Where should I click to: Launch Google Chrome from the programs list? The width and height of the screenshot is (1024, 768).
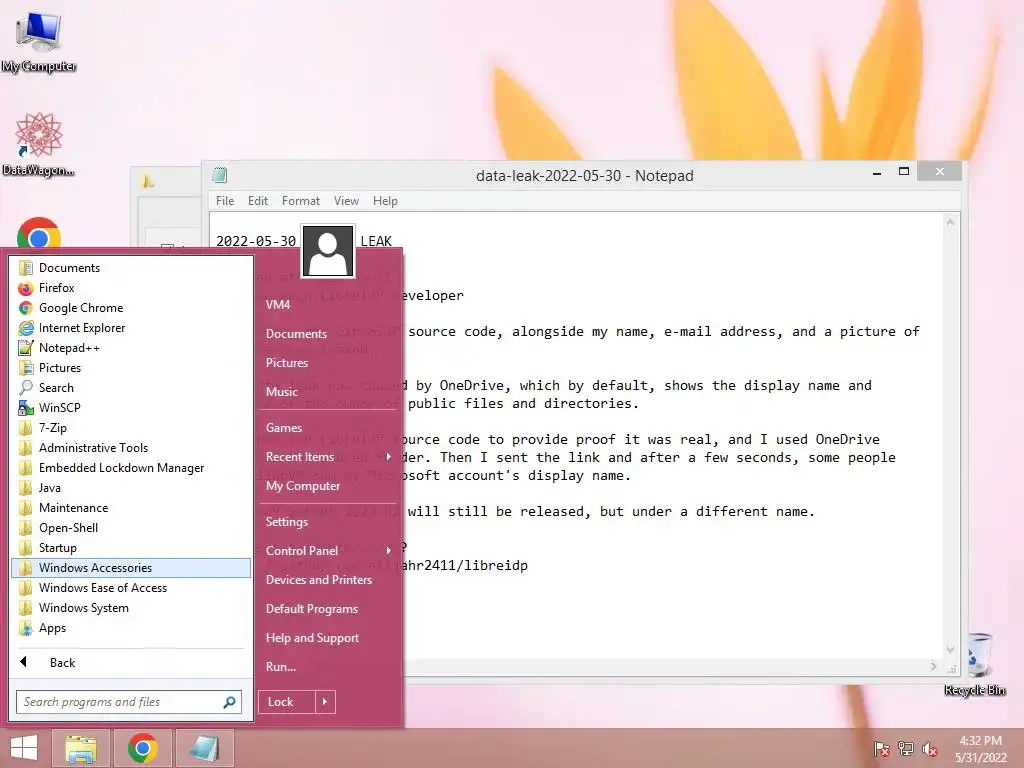tap(131, 308)
